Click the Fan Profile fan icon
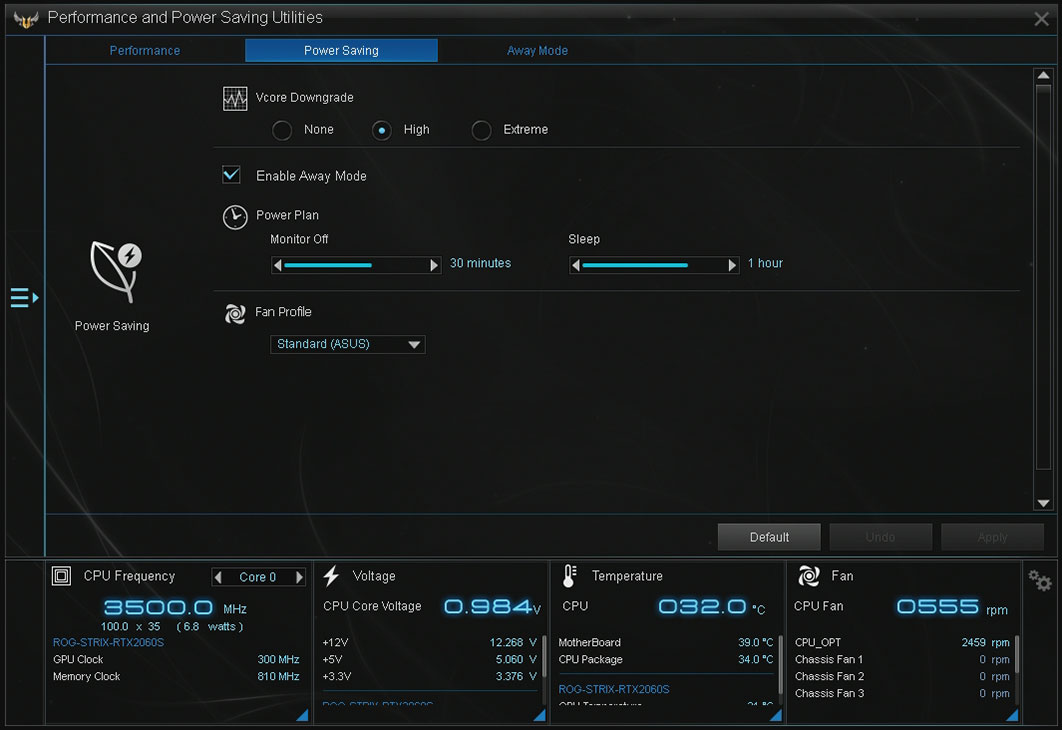This screenshot has width=1062, height=730. tap(235, 314)
